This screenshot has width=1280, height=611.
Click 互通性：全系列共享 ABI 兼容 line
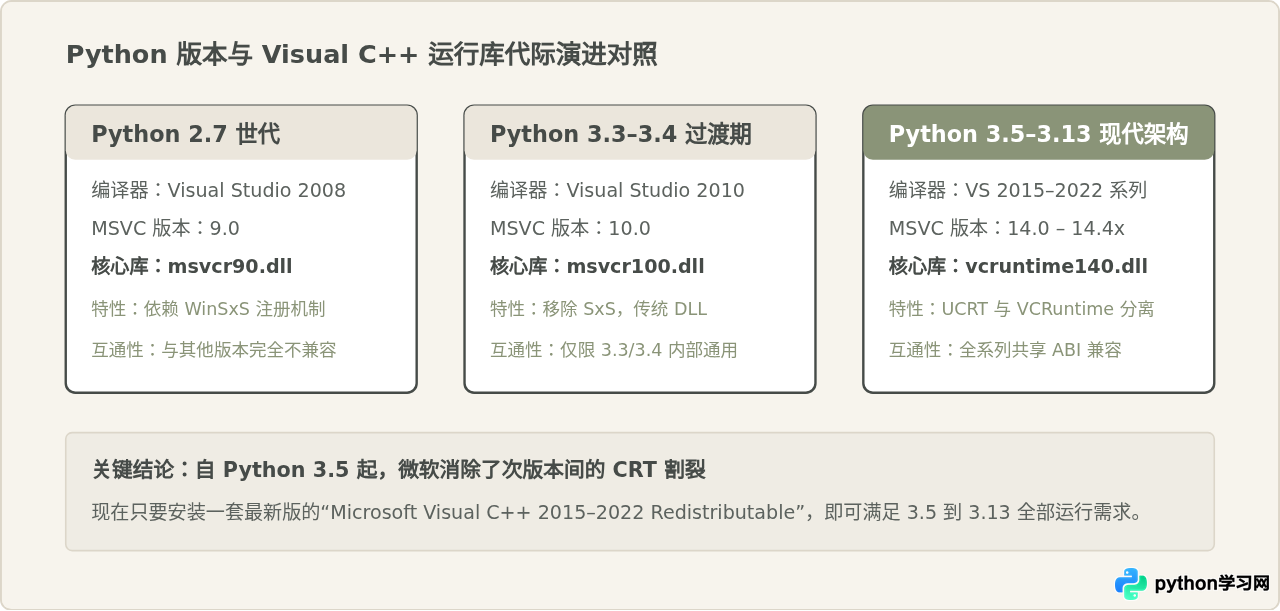[x=1005, y=350]
